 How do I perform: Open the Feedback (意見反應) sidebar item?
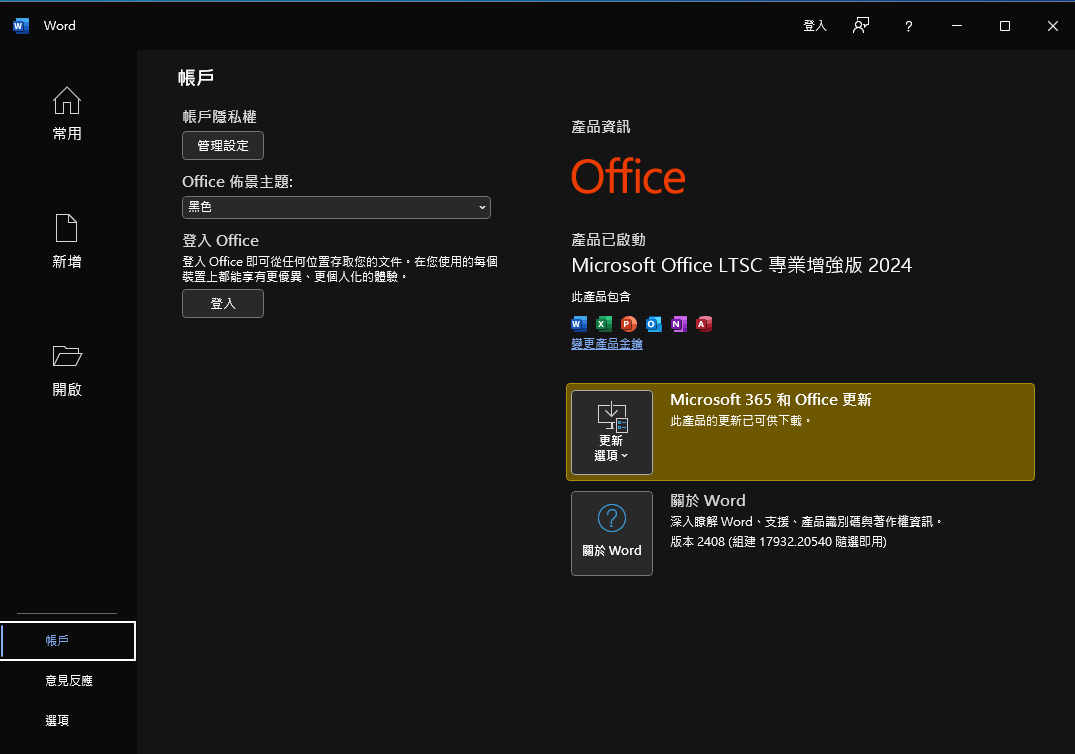68,681
